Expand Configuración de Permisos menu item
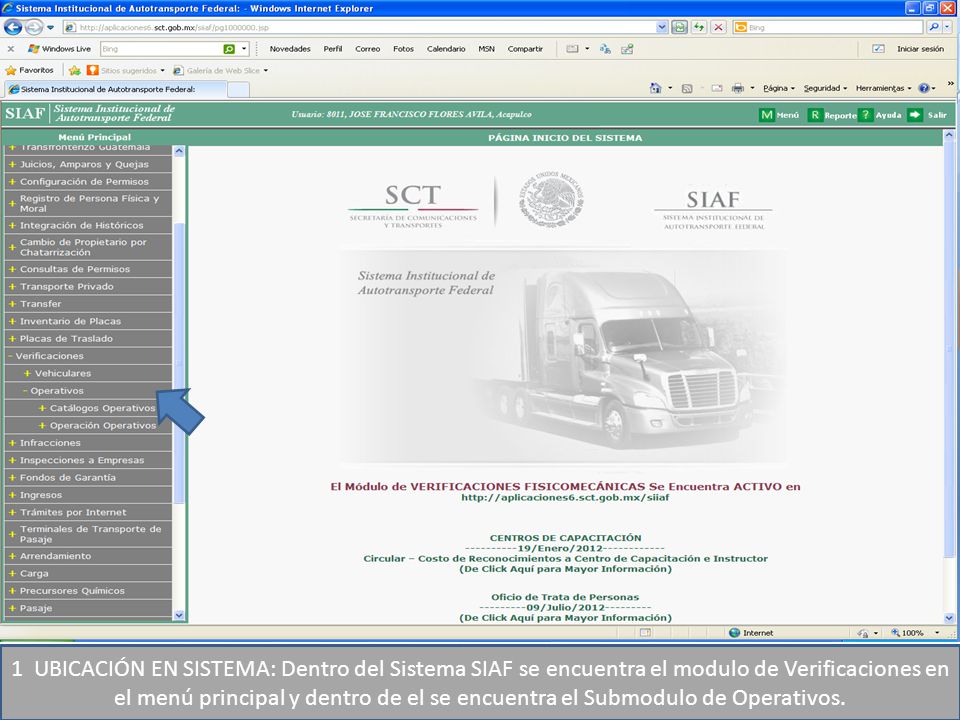The image size is (960, 720). pyautogui.click(x=88, y=182)
